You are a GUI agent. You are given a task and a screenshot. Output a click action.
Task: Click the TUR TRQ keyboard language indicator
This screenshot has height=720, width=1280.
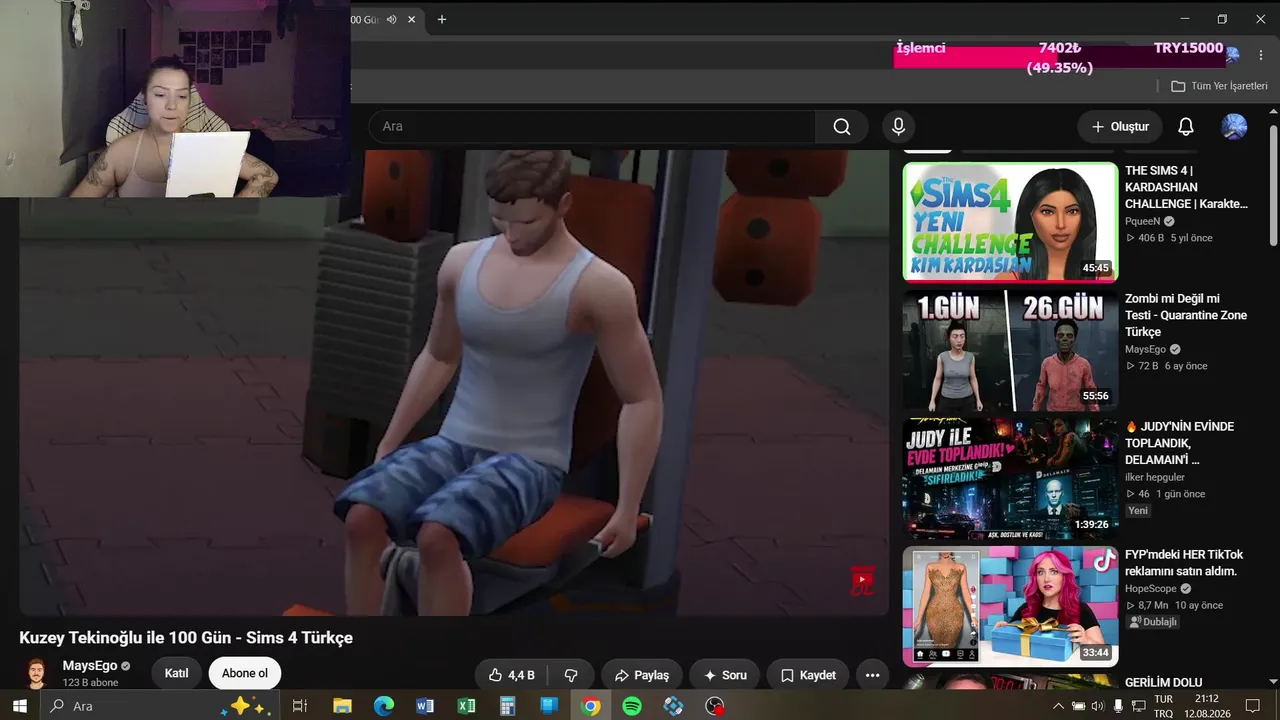pos(1163,706)
